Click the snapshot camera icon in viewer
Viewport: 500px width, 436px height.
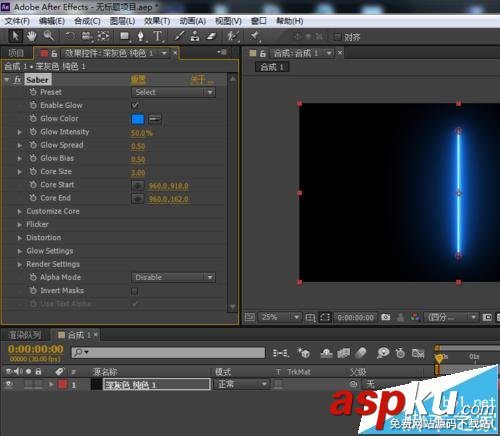386,317
